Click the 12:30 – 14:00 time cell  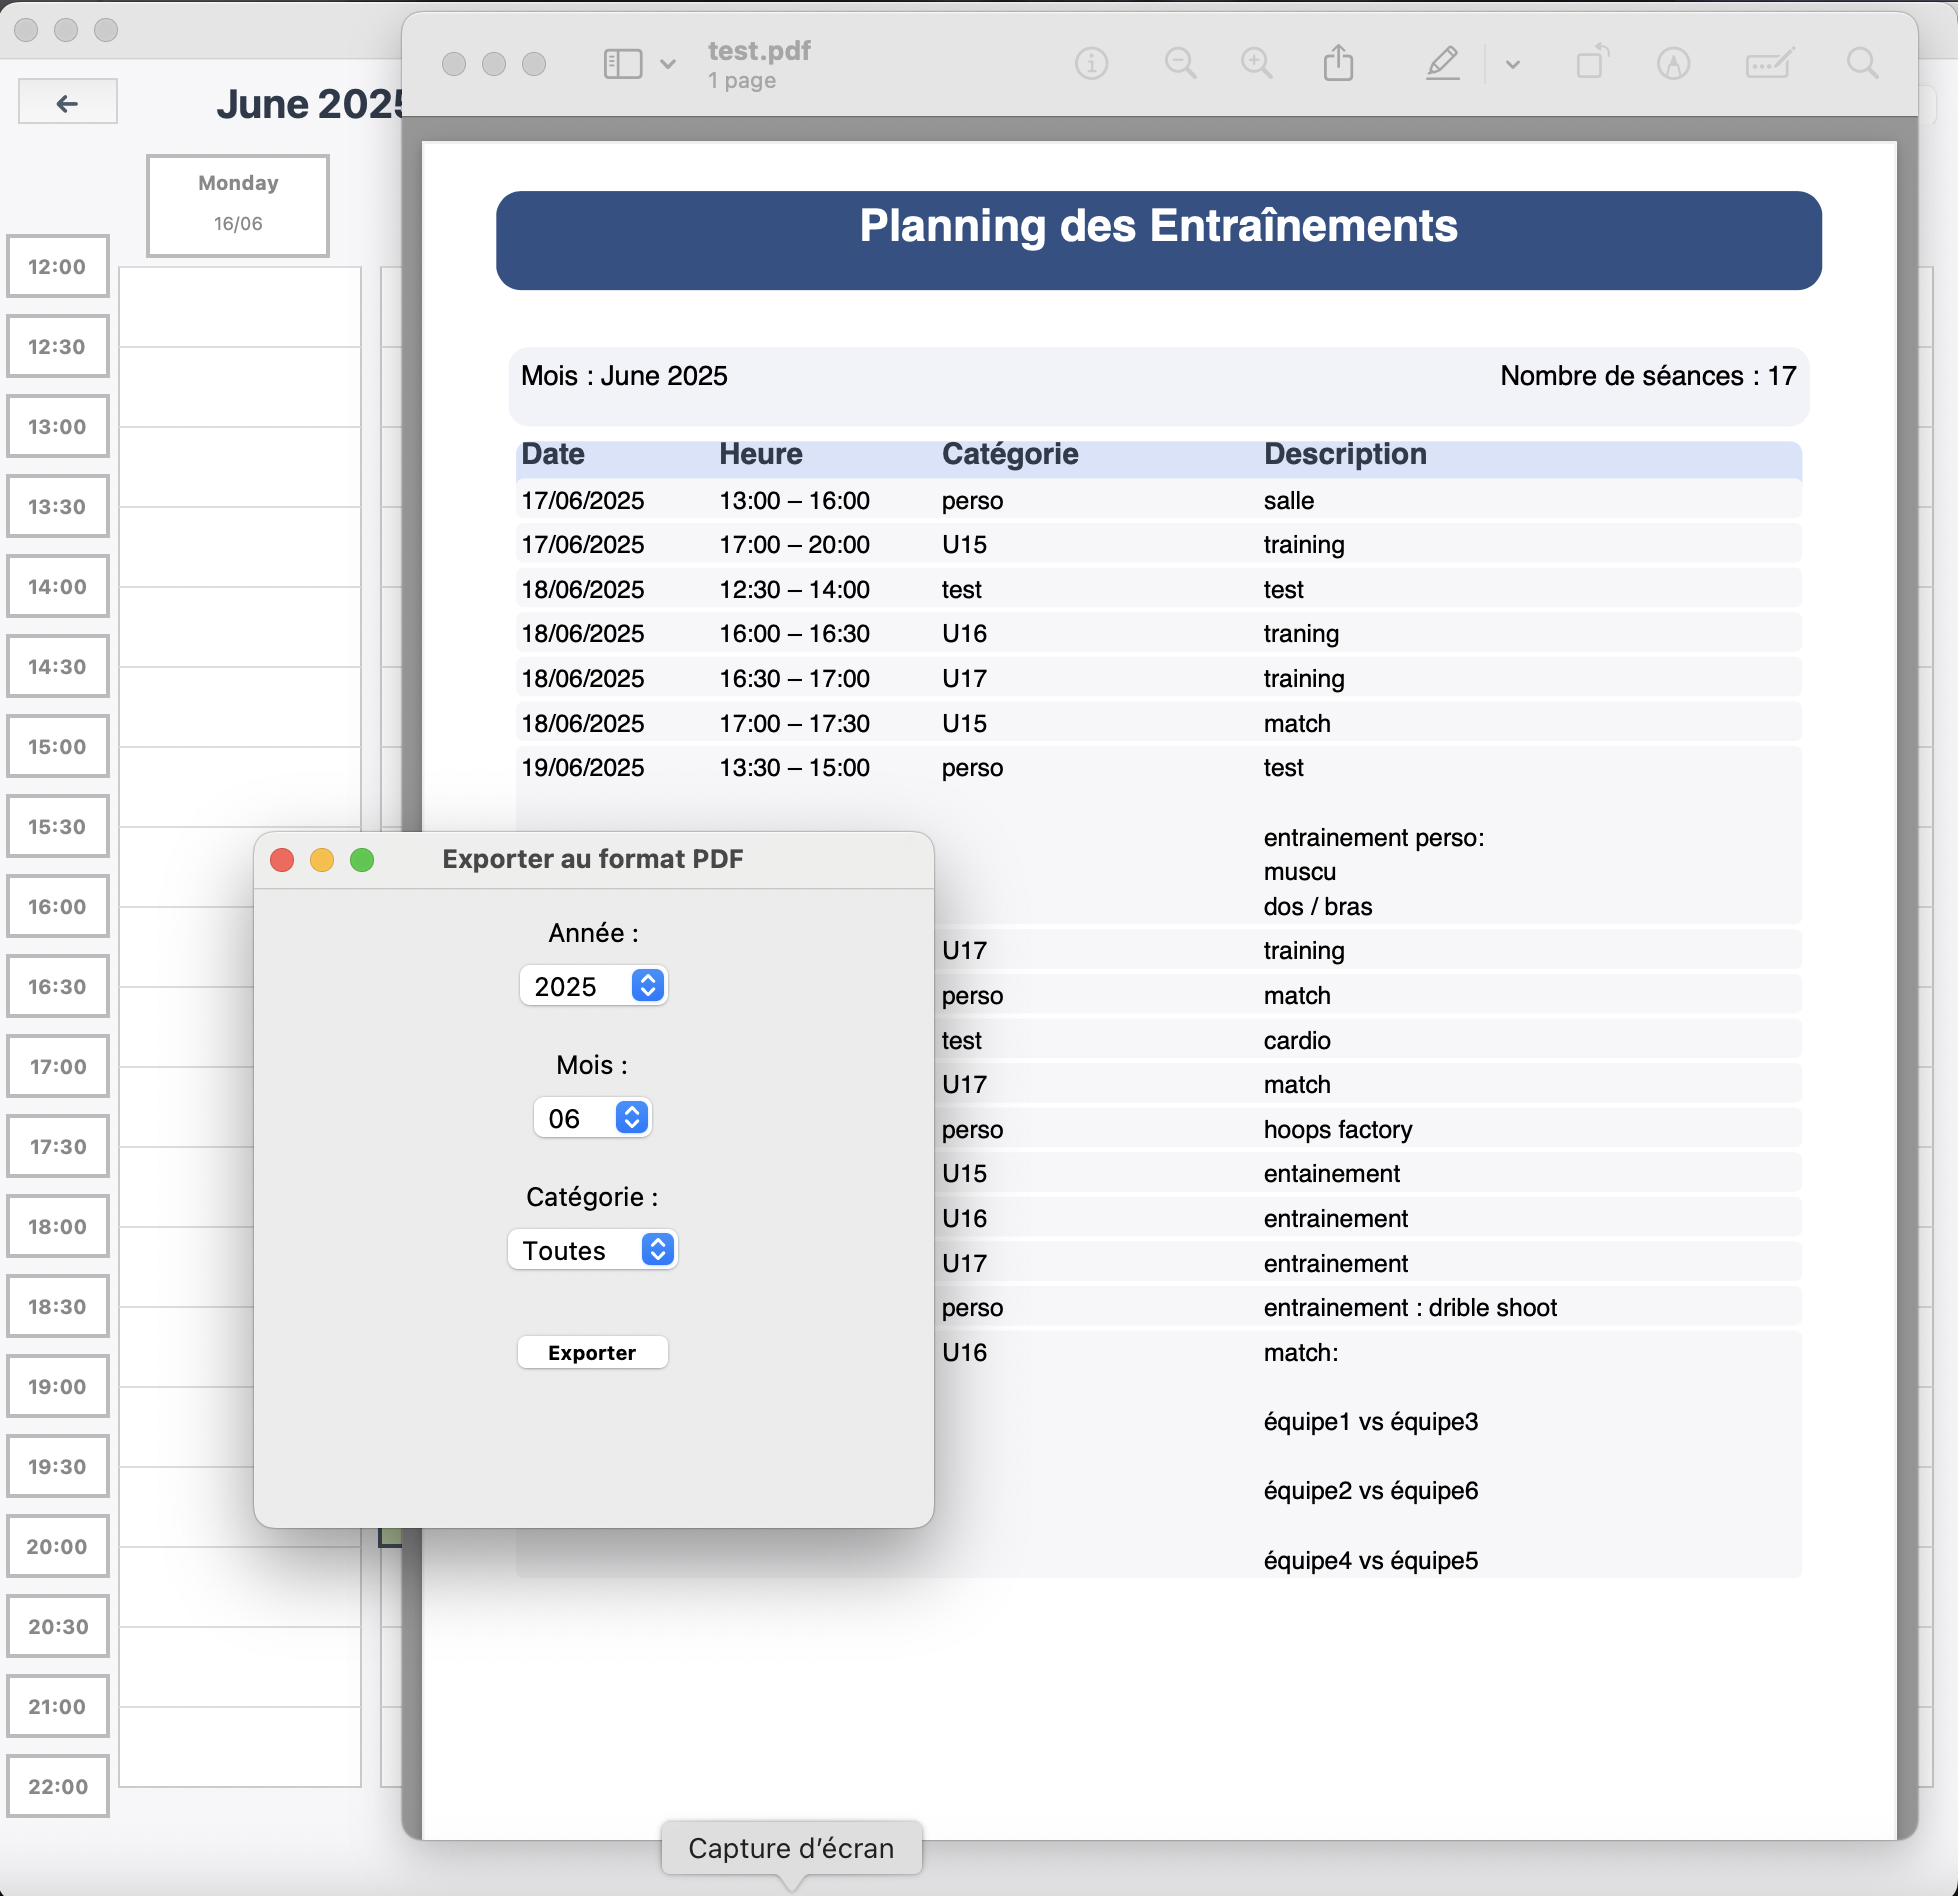794,589
